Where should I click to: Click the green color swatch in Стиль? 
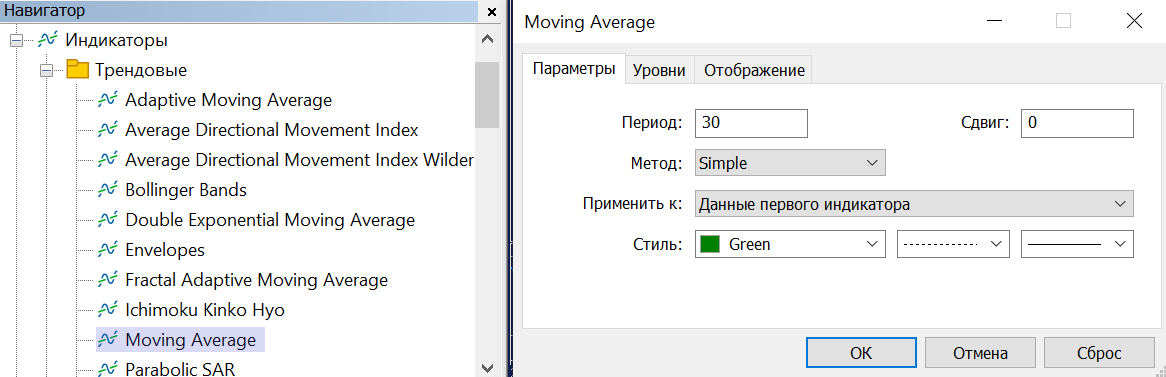coord(710,245)
